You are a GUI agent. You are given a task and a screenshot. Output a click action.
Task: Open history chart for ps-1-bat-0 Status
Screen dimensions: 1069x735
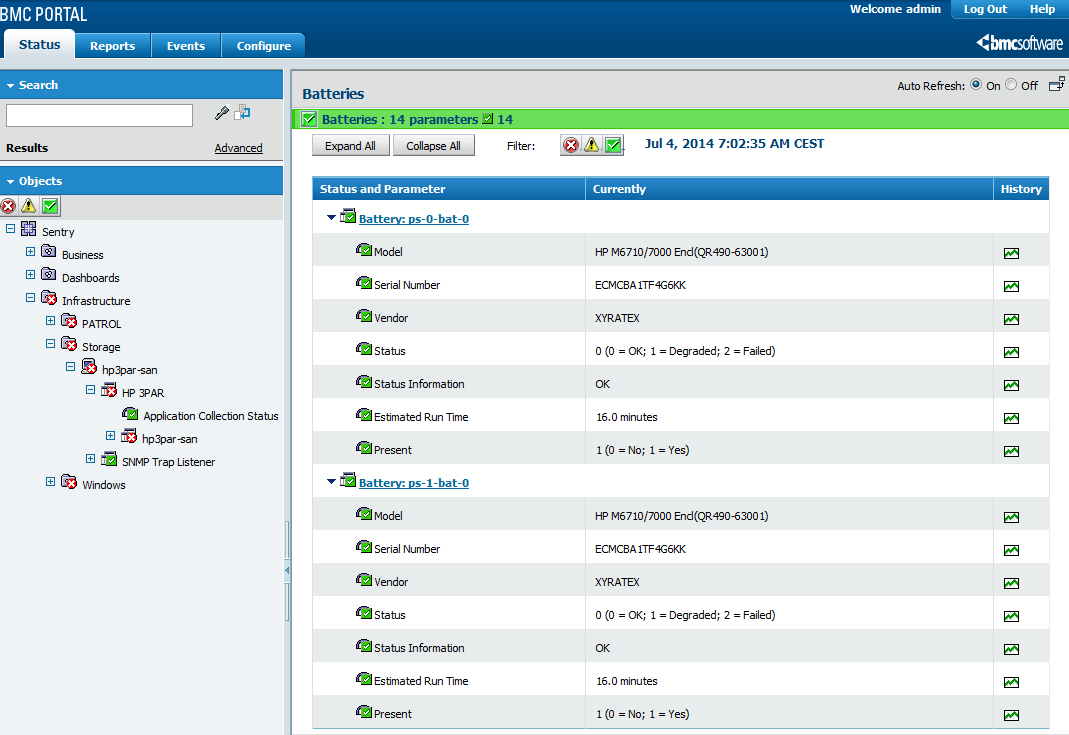[x=1011, y=616]
